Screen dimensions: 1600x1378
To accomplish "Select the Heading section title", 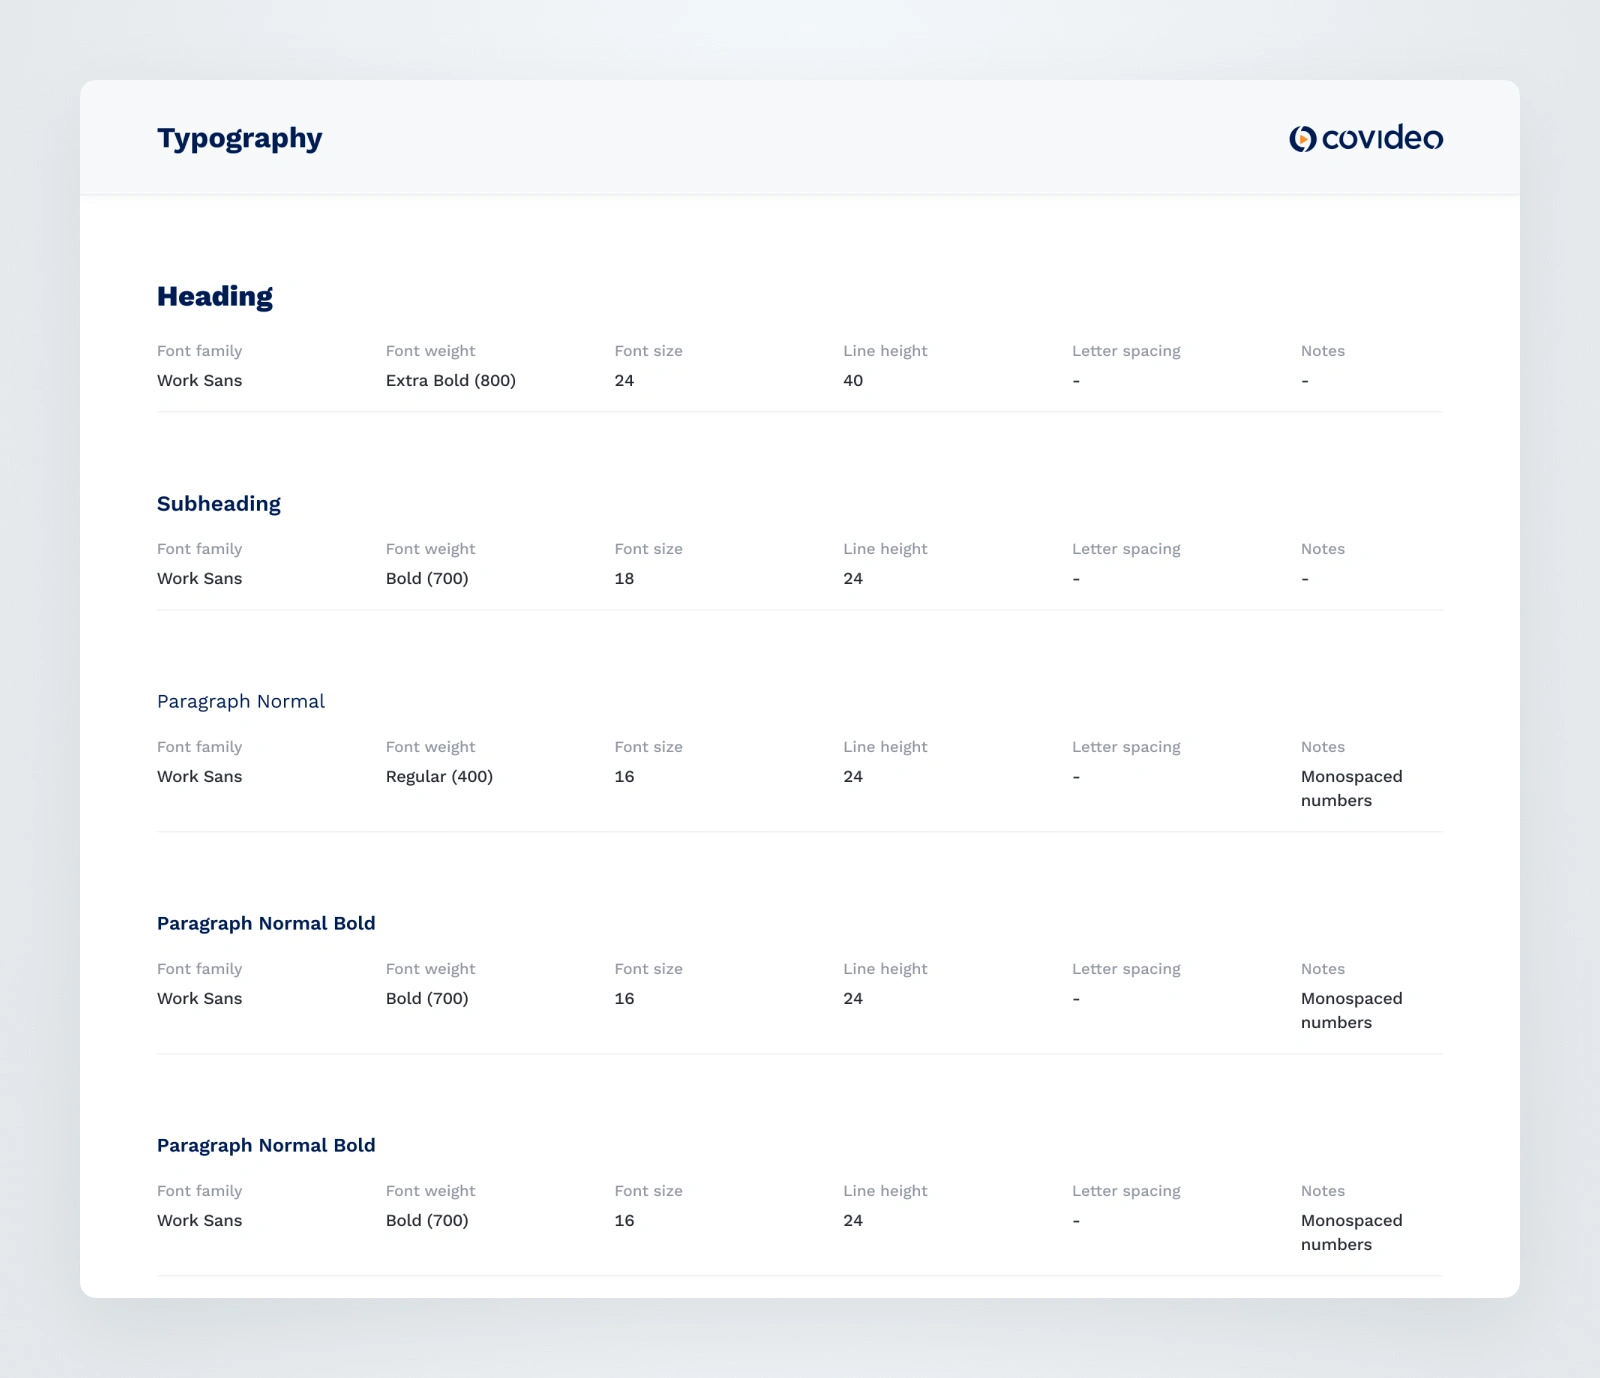I will point(215,296).
